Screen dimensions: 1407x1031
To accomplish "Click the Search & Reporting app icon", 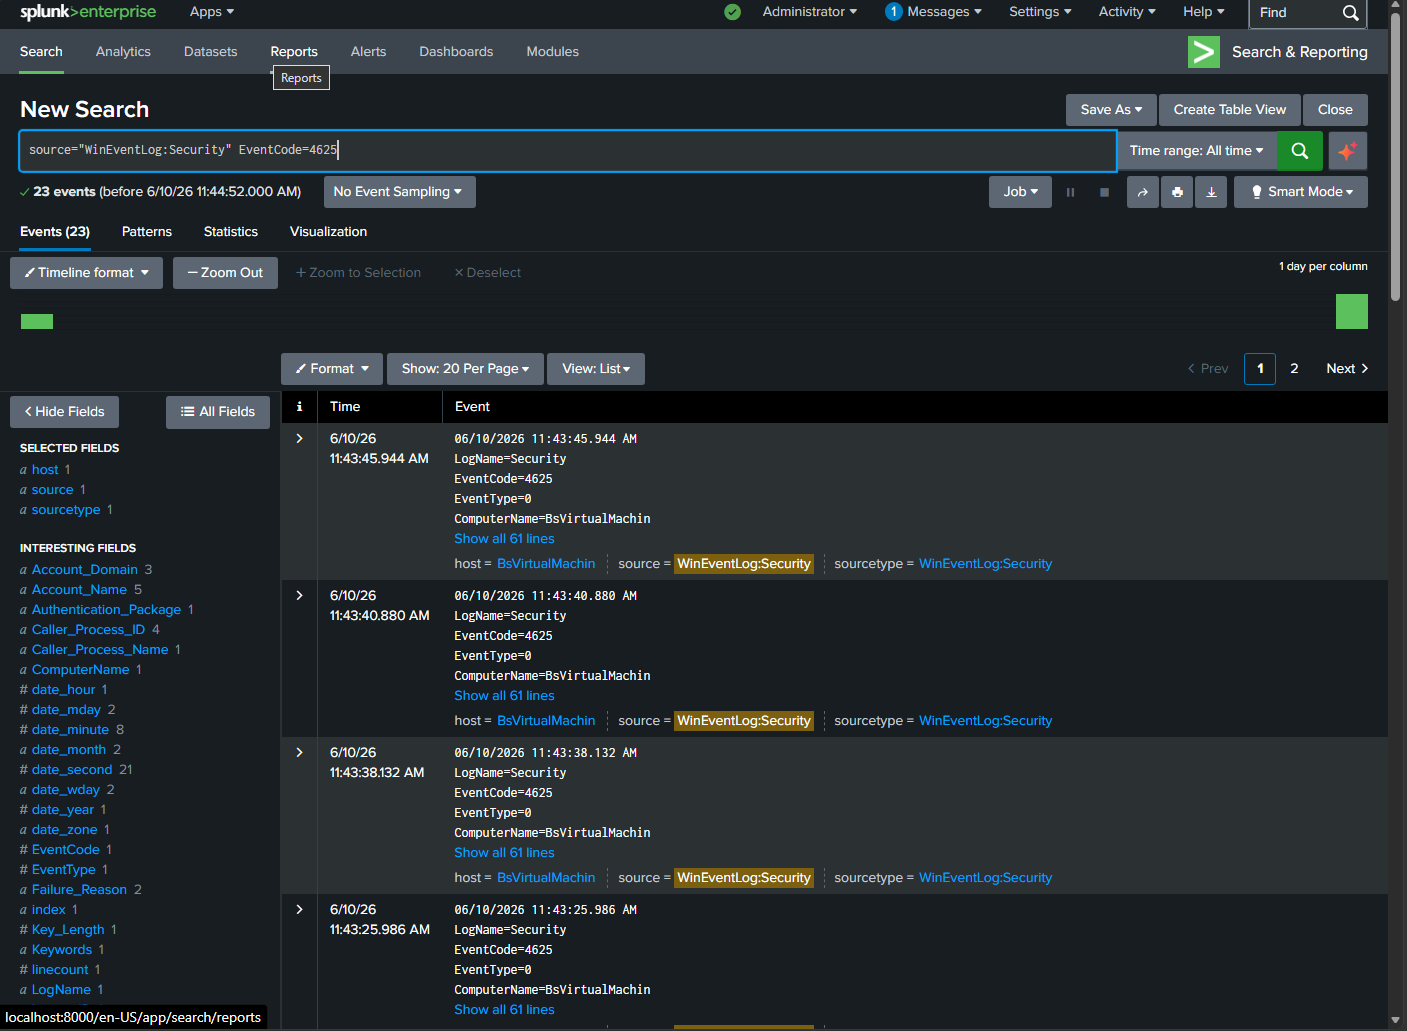I will pyautogui.click(x=1203, y=52).
